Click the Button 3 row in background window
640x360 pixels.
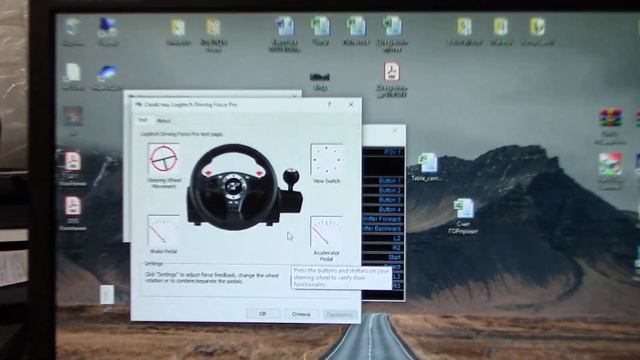tap(383, 200)
